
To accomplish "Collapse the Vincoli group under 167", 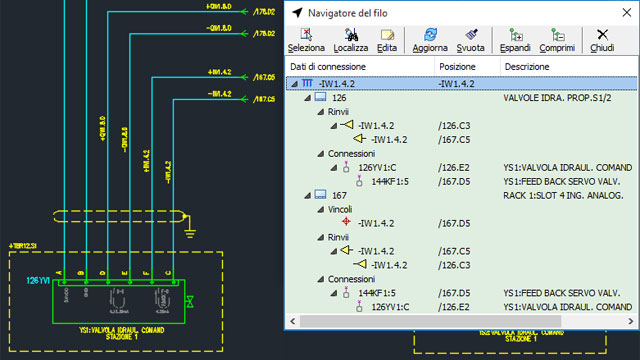I will (321, 210).
